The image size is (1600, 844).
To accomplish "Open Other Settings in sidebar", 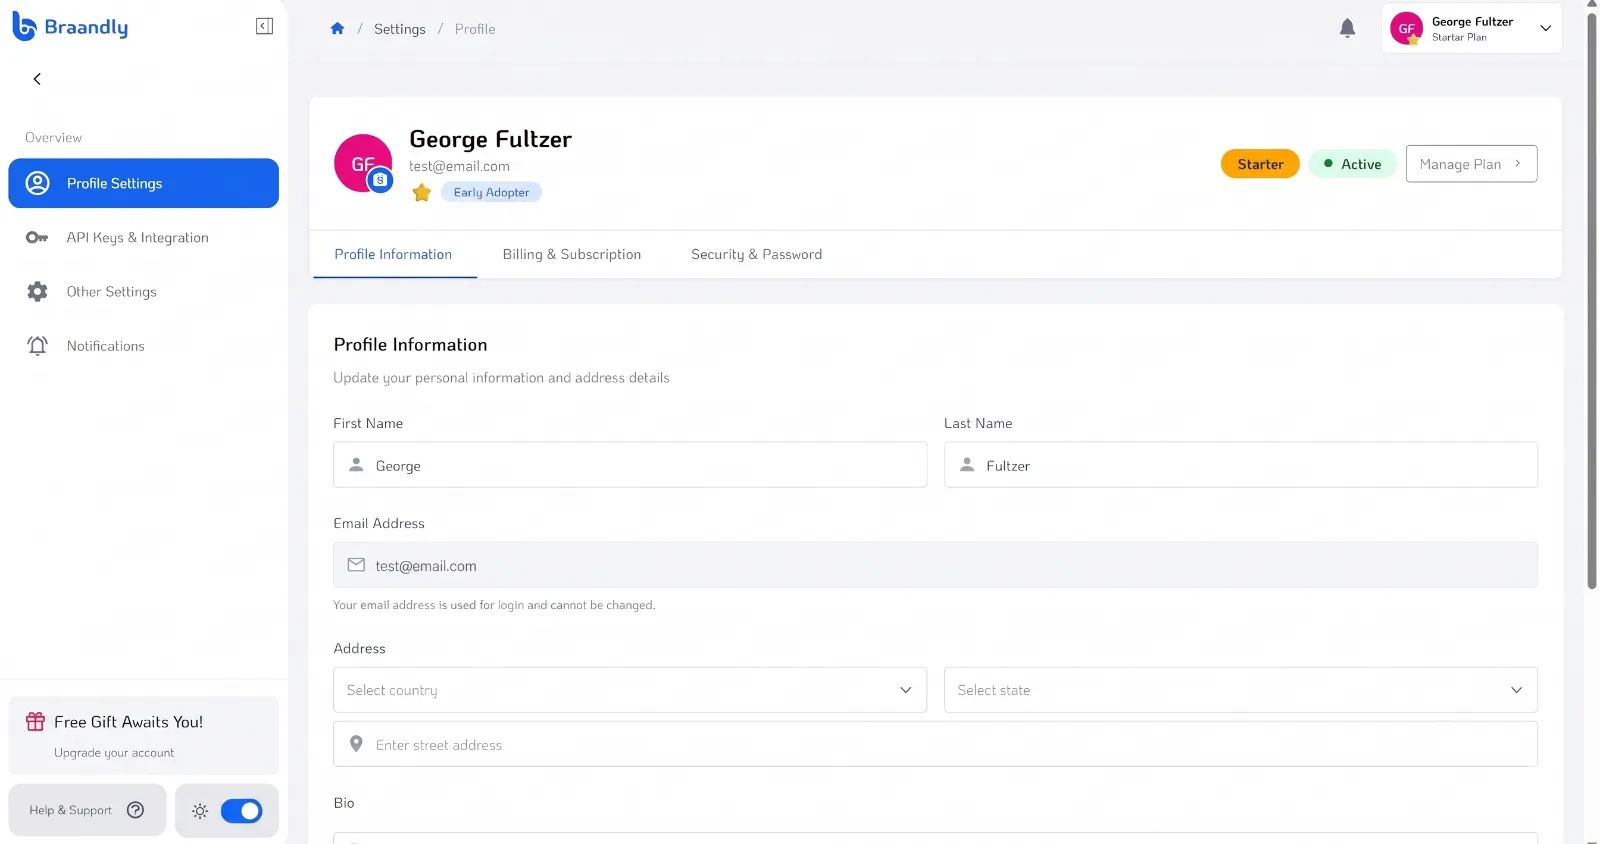I will coord(143,292).
